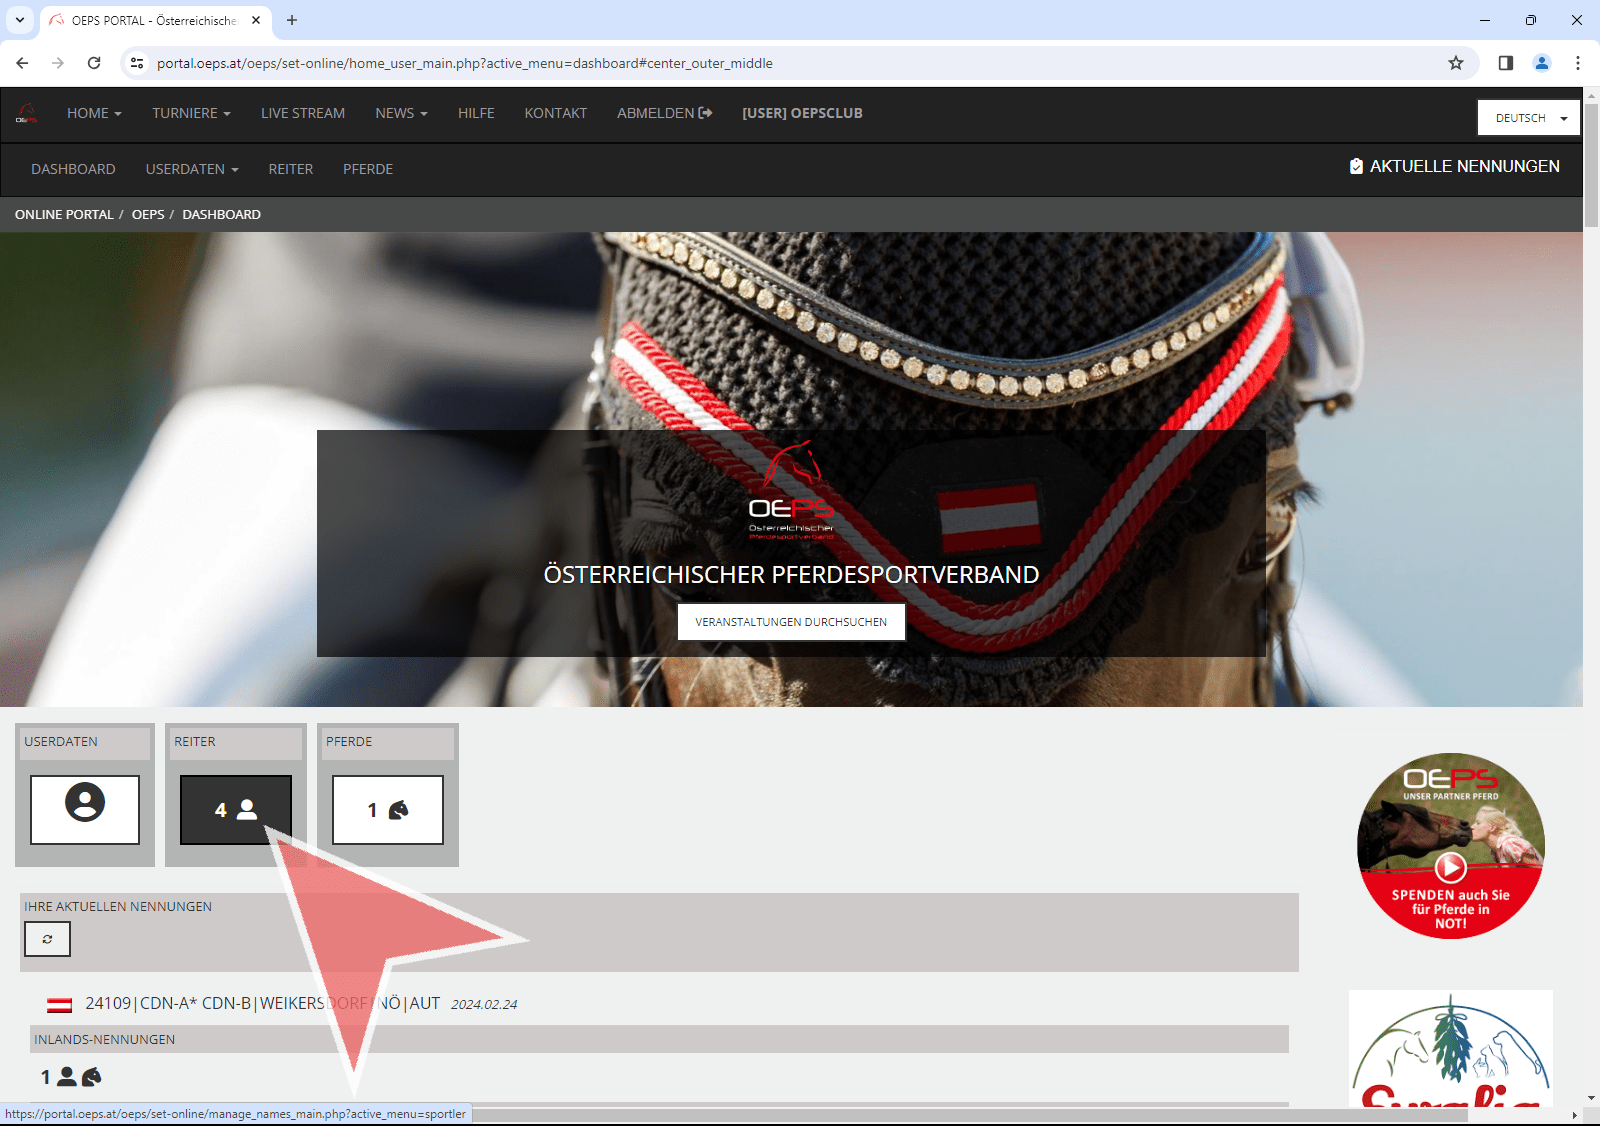This screenshot has height=1126, width=1600.
Task: Open the Reiter tile showing 4 riders
Action: point(236,809)
